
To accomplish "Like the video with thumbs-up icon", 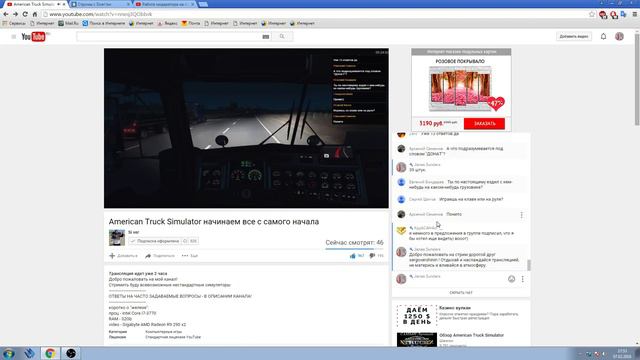I will click(x=353, y=256).
